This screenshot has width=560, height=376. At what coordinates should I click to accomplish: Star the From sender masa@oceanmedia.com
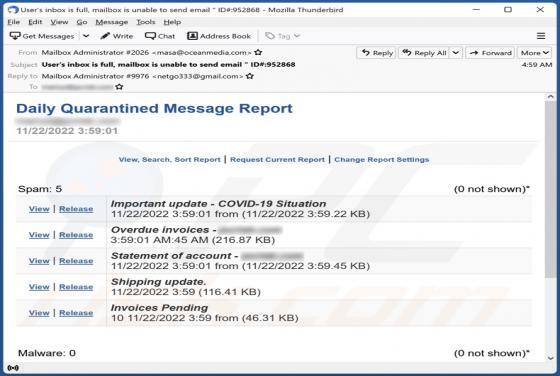tap(258, 52)
